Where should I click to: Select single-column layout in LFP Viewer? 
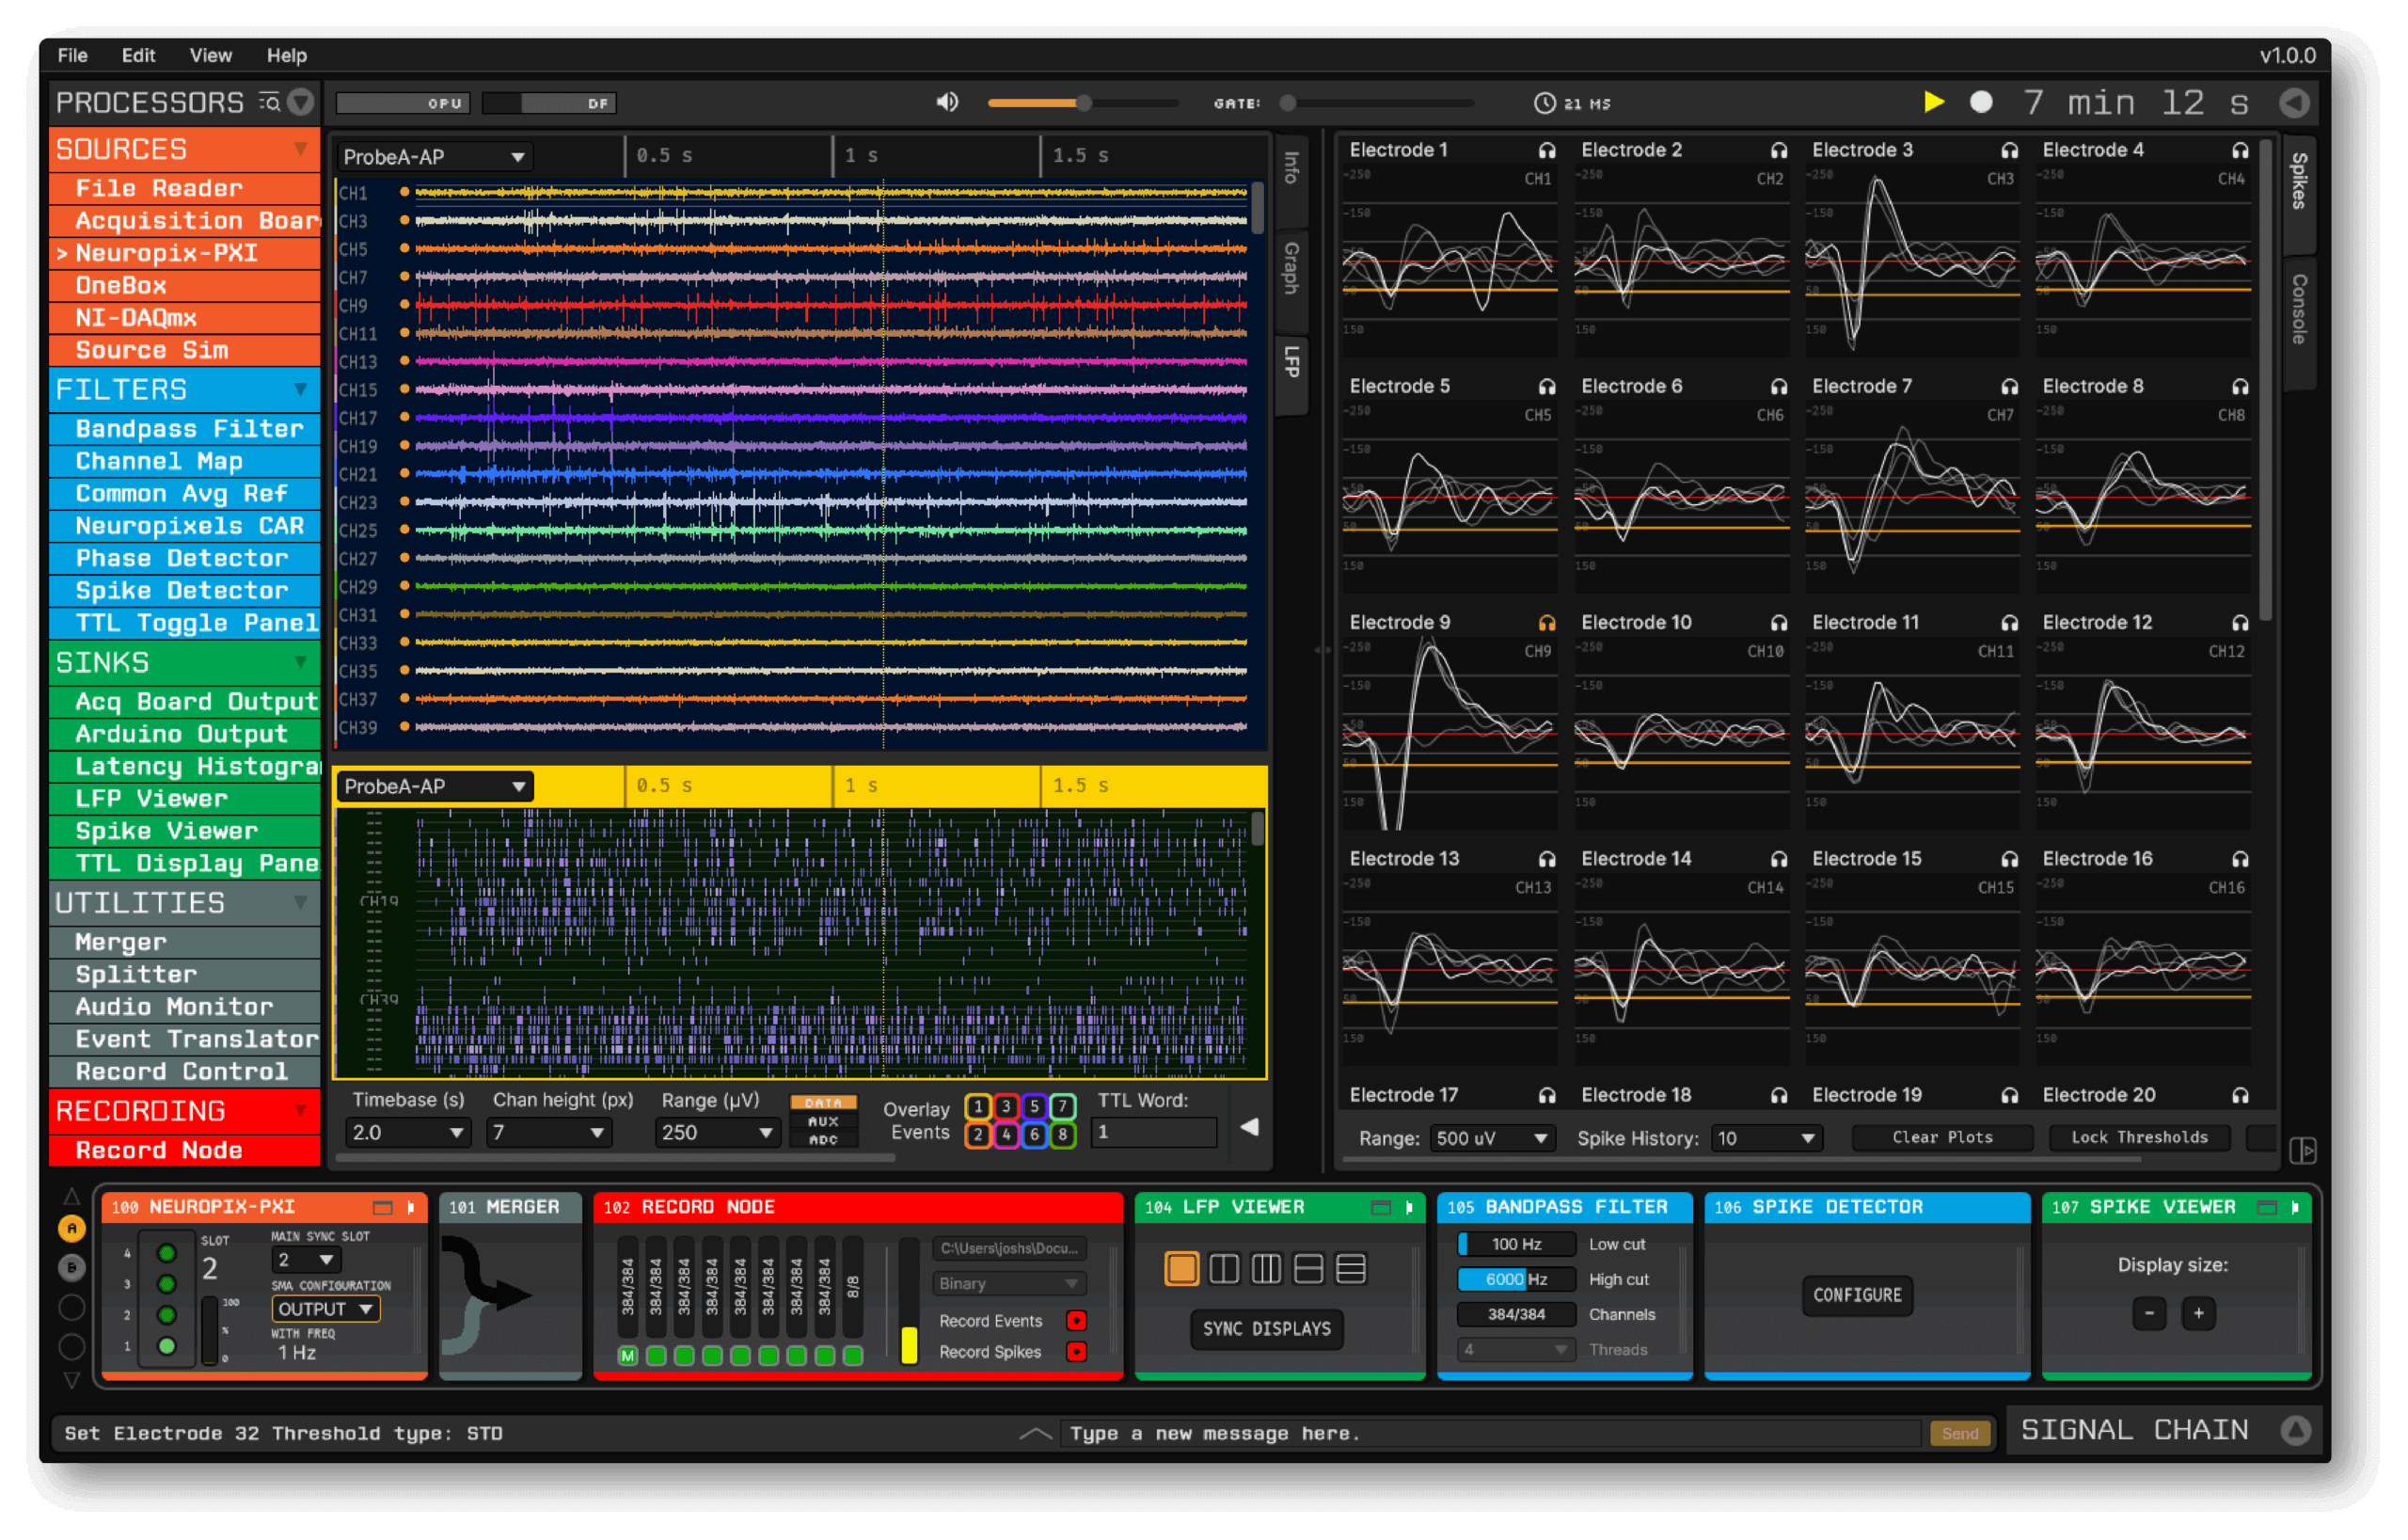click(x=1181, y=1269)
